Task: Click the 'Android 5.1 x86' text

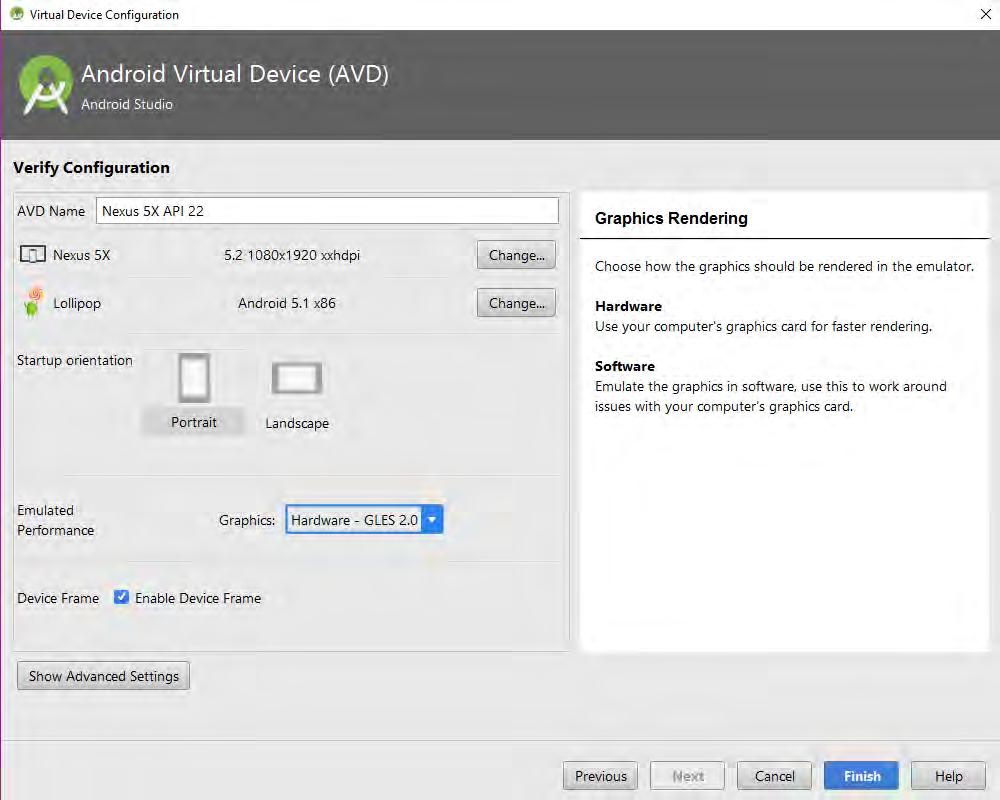Action: (x=286, y=303)
